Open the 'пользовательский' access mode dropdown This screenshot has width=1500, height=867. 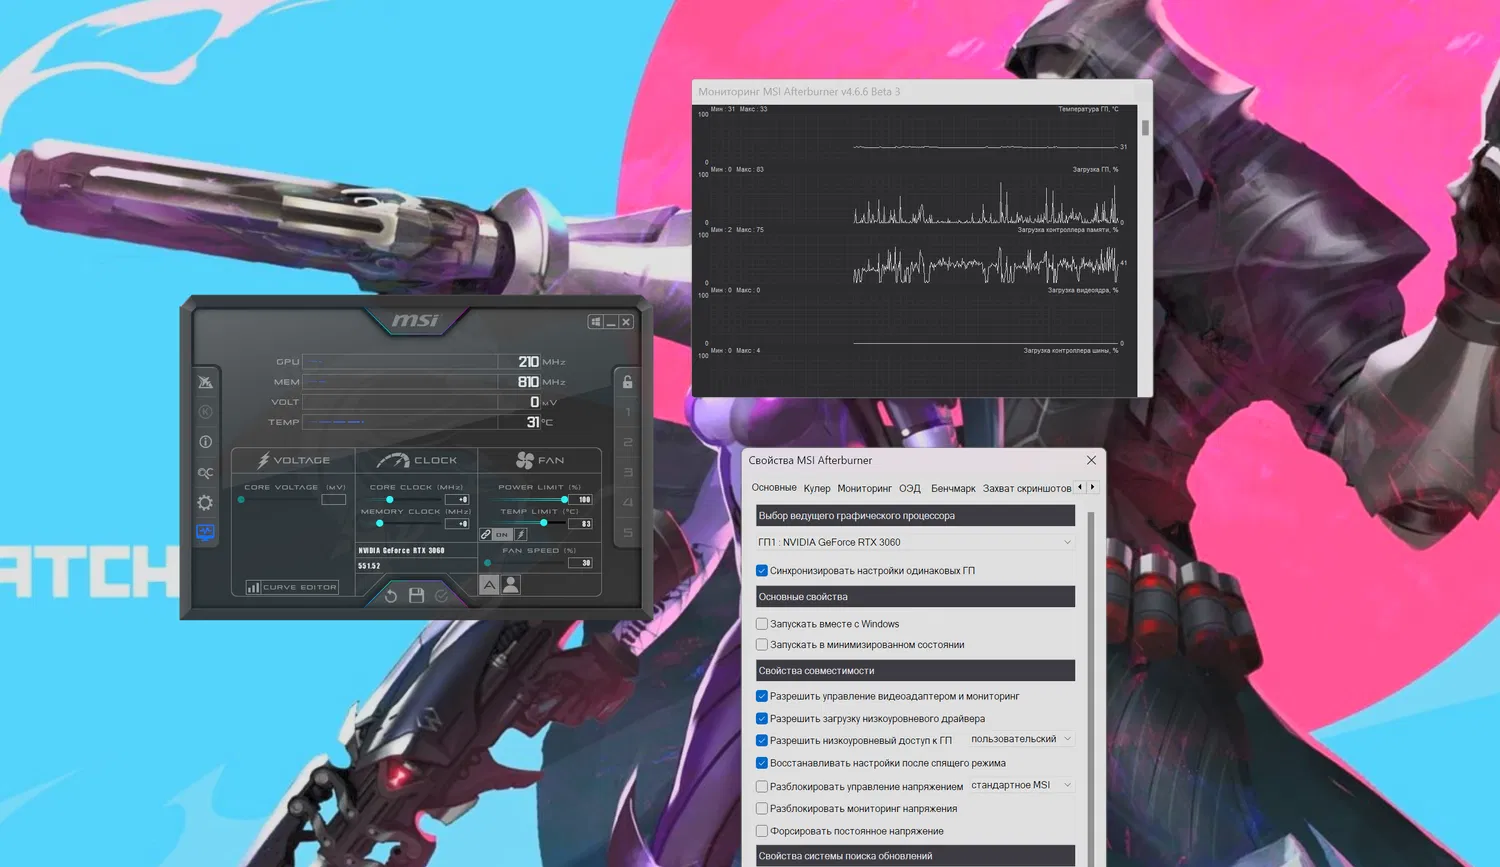[x=1021, y=739]
